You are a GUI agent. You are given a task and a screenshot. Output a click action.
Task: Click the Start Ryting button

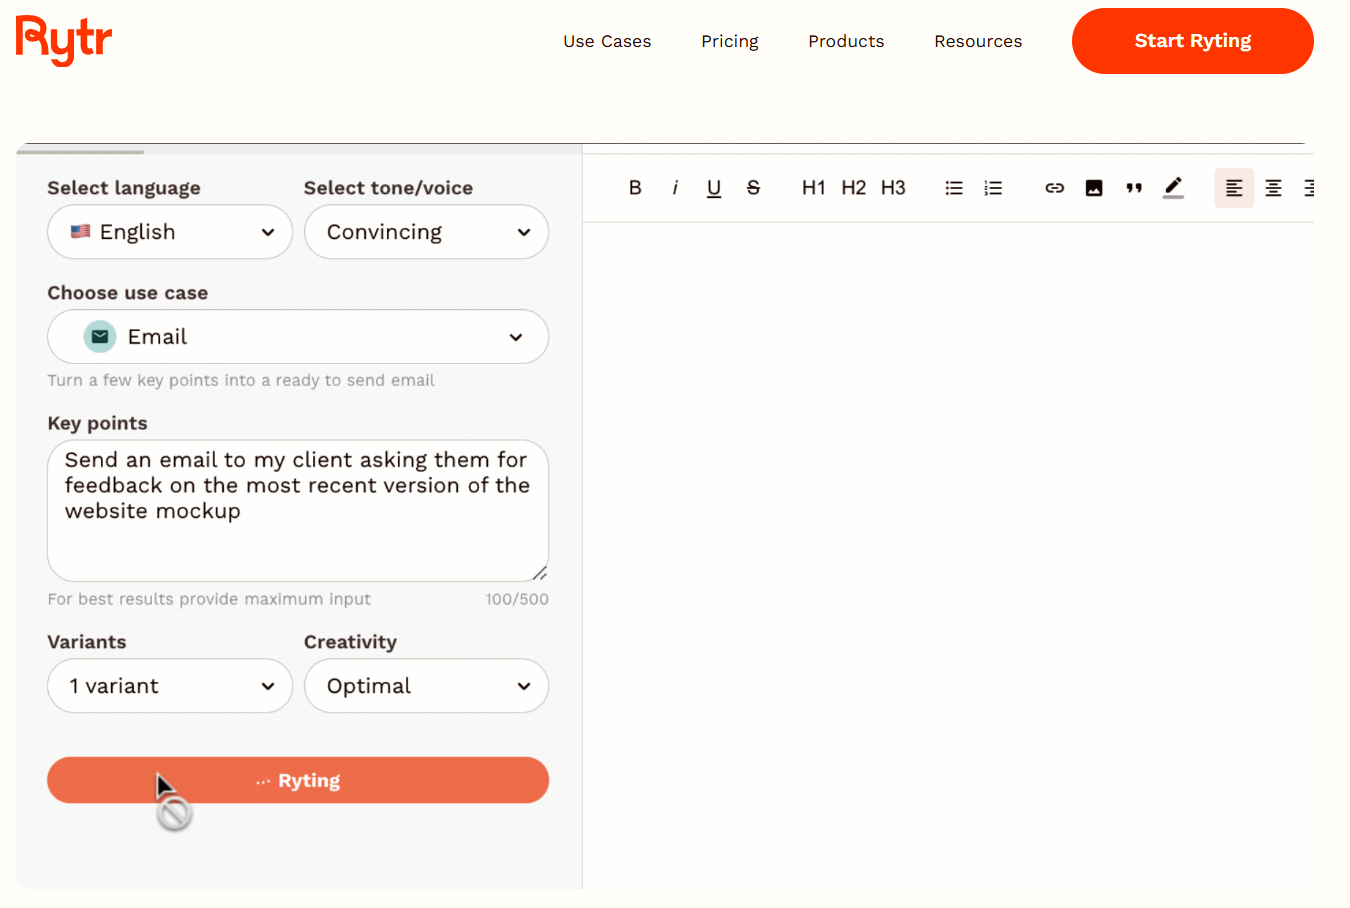[1193, 41]
